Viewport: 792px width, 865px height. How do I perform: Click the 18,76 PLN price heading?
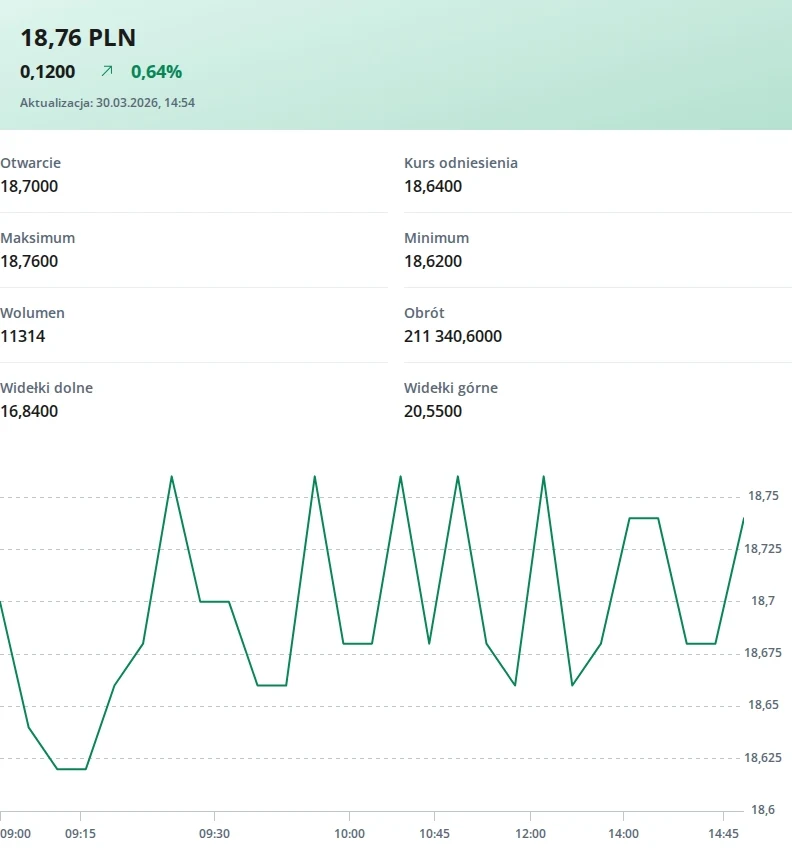point(78,38)
